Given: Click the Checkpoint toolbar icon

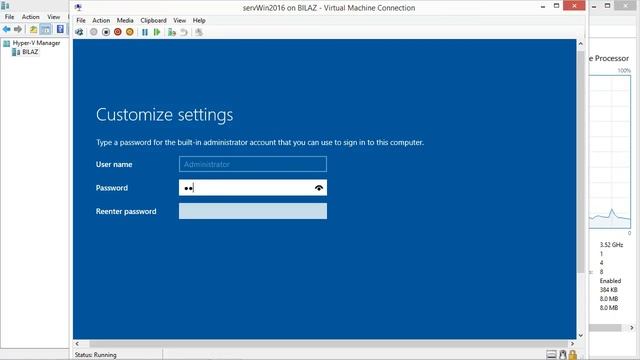Looking at the screenshot, I should 172,32.
